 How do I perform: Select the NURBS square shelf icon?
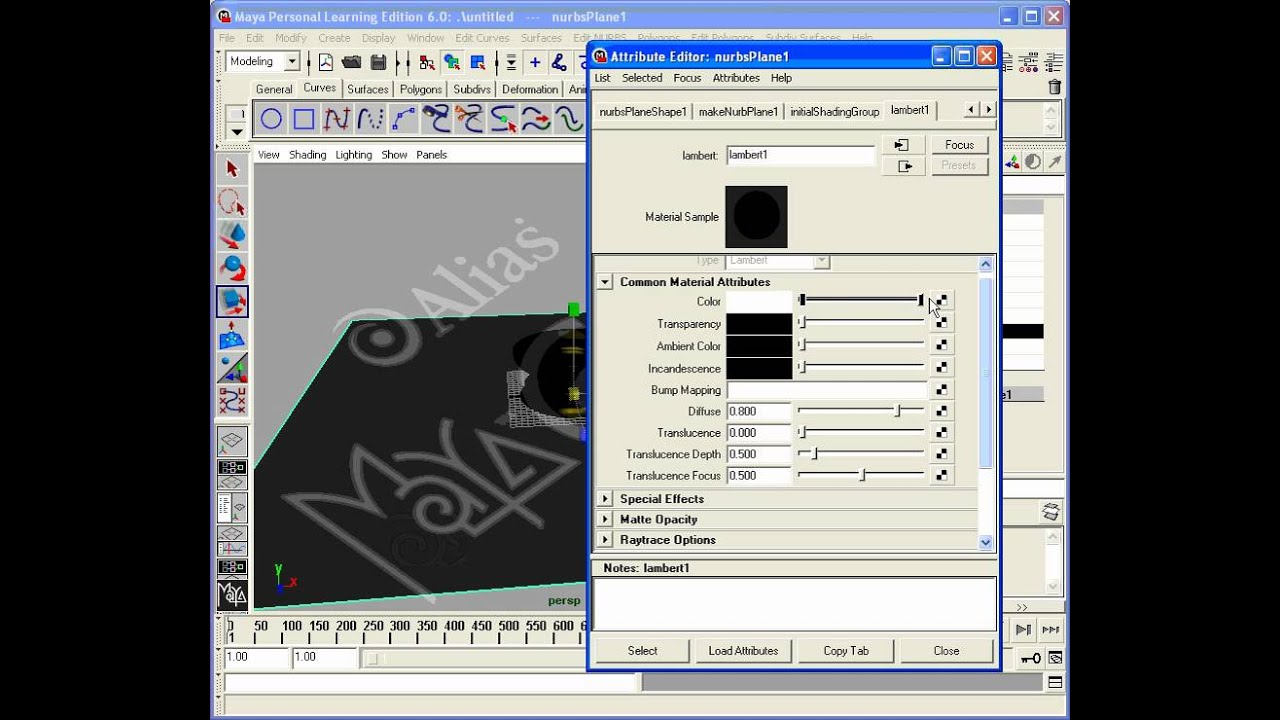[x=304, y=120]
